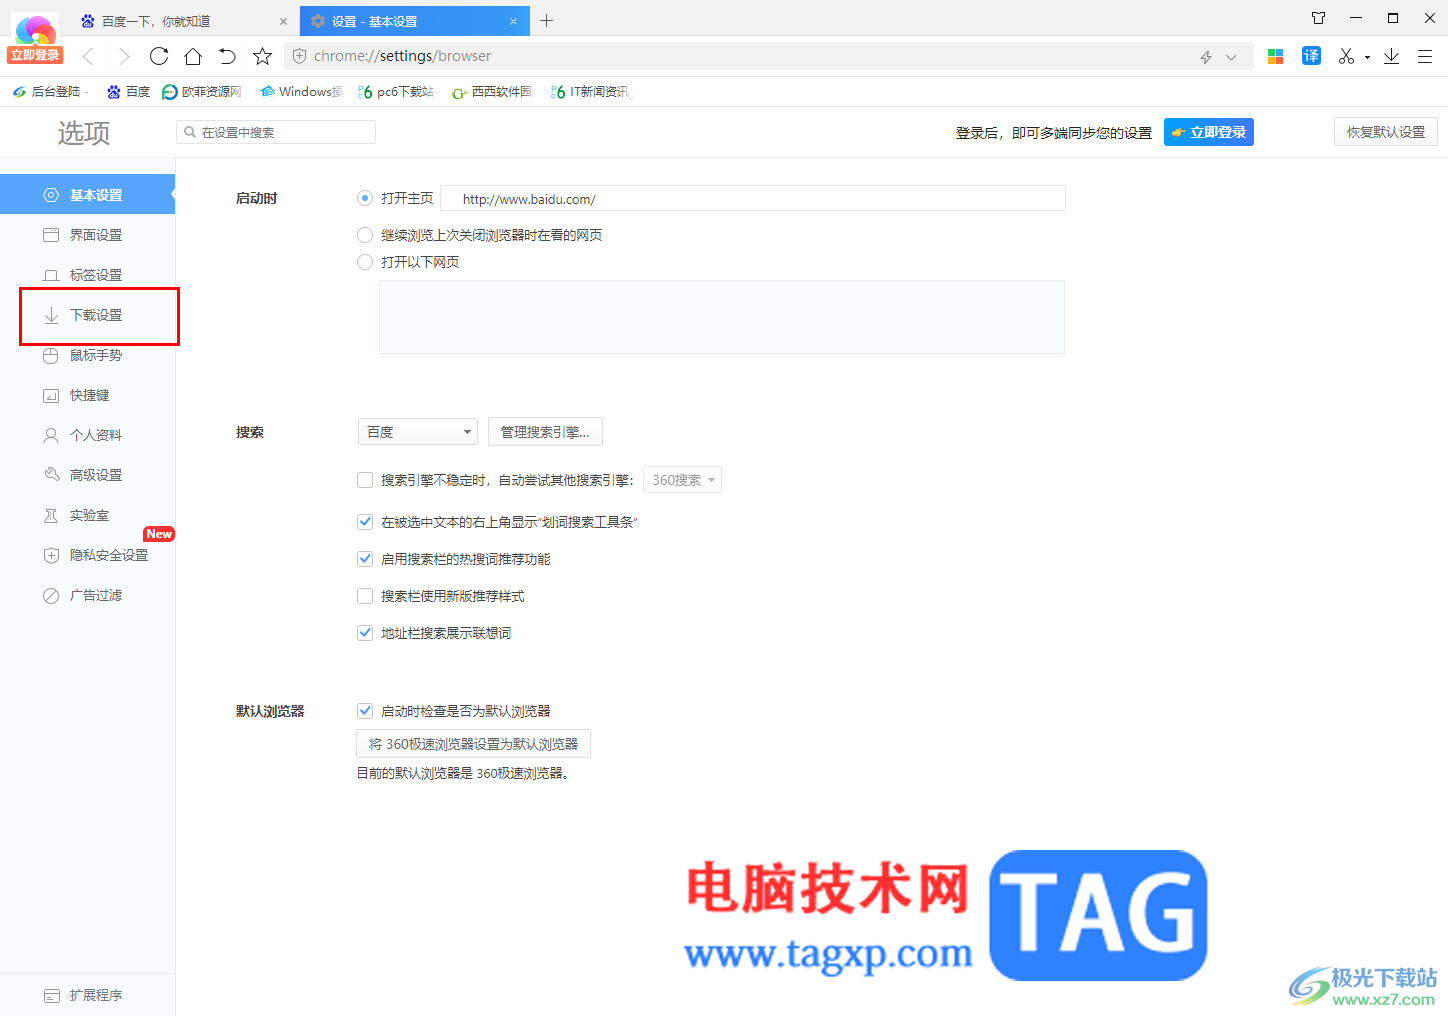1448x1016 pixels.
Task: Select the 打开主页 radio button
Action: pos(365,198)
